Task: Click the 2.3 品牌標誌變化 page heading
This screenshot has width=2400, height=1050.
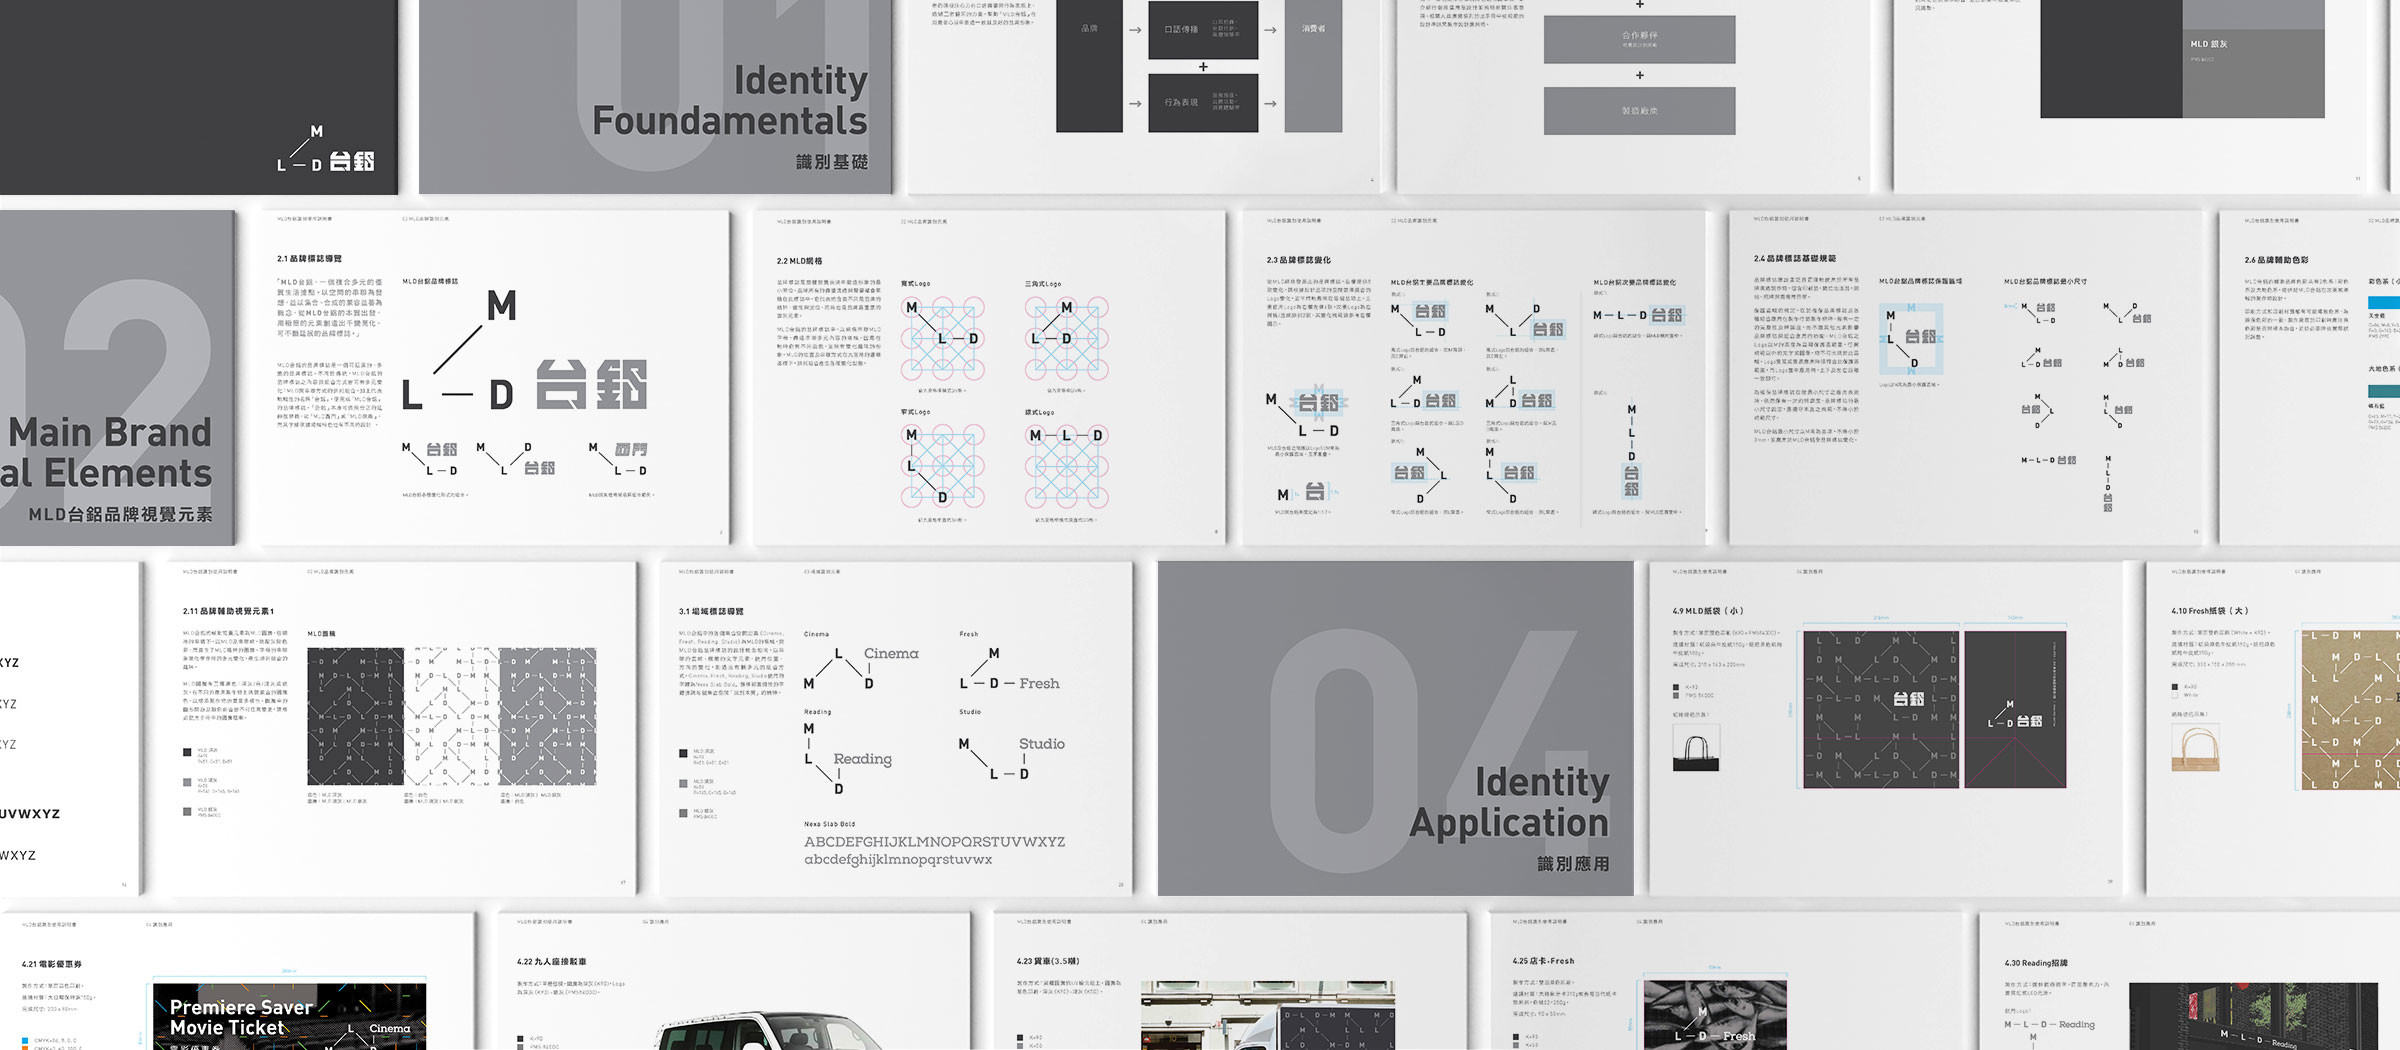Action: (1298, 260)
